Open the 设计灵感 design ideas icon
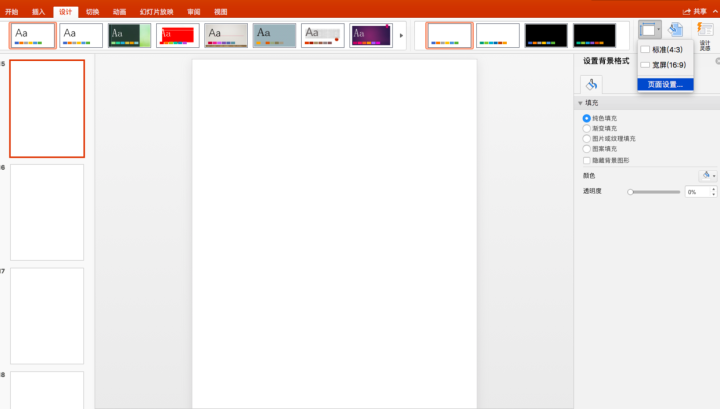 point(705,36)
